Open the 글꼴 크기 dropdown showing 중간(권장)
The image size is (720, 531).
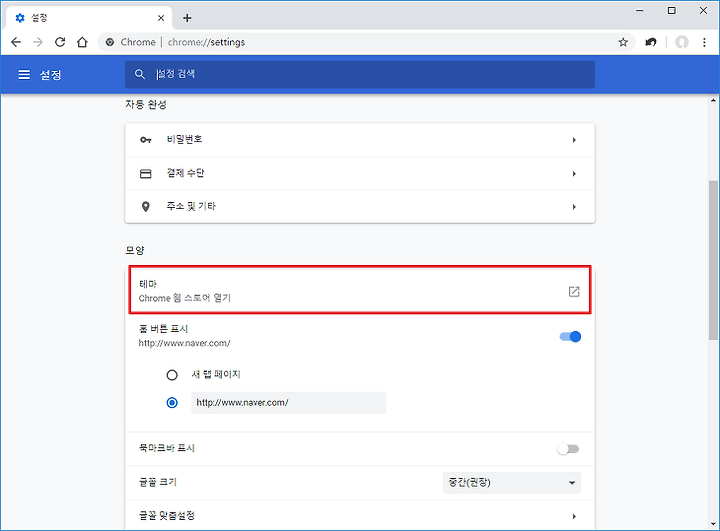(512, 482)
